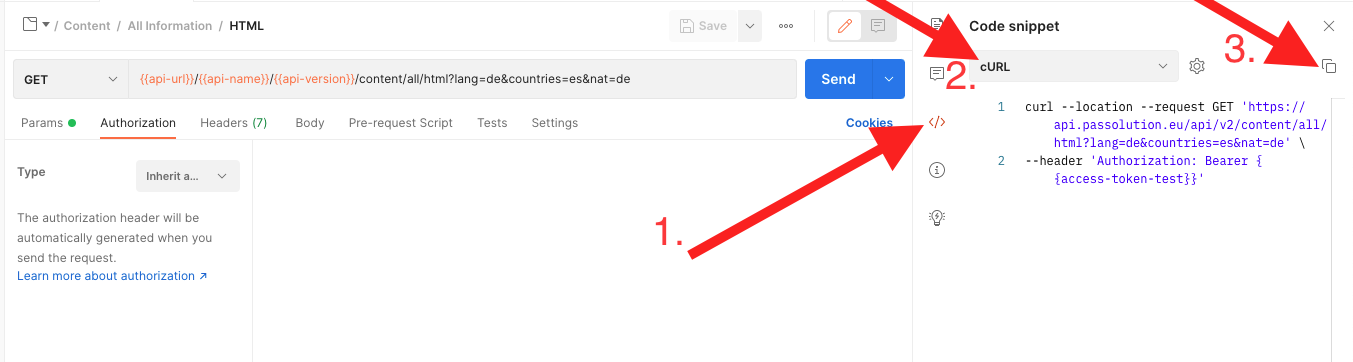Image resolution: width=1353 pixels, height=362 pixels.
Task: Click the blue Send button
Action: click(x=838, y=79)
